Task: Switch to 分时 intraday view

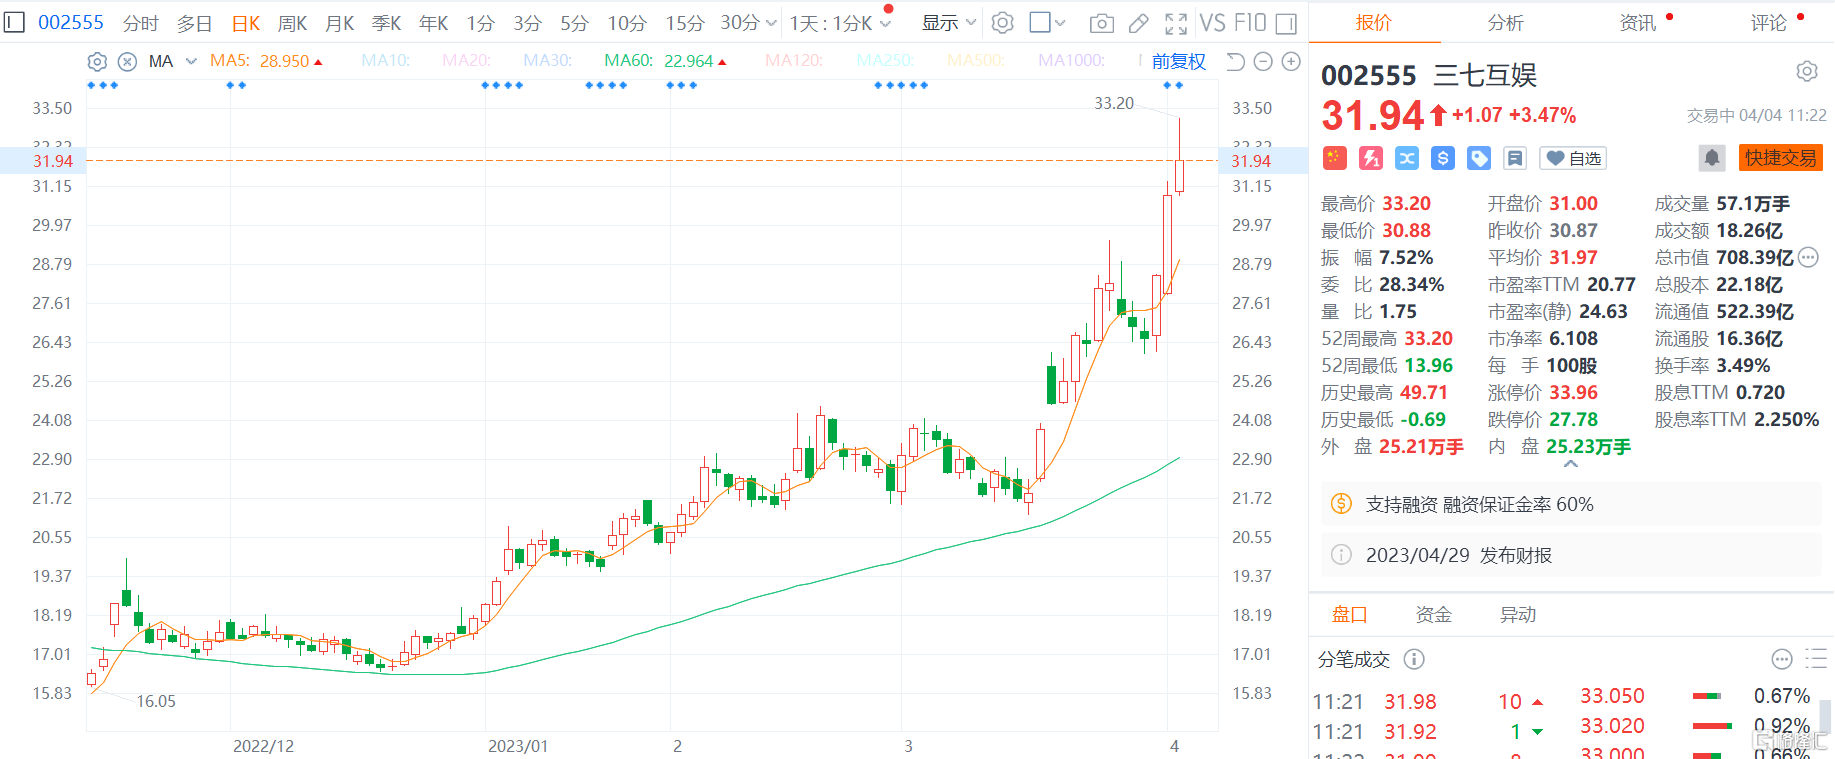Action: [x=141, y=23]
